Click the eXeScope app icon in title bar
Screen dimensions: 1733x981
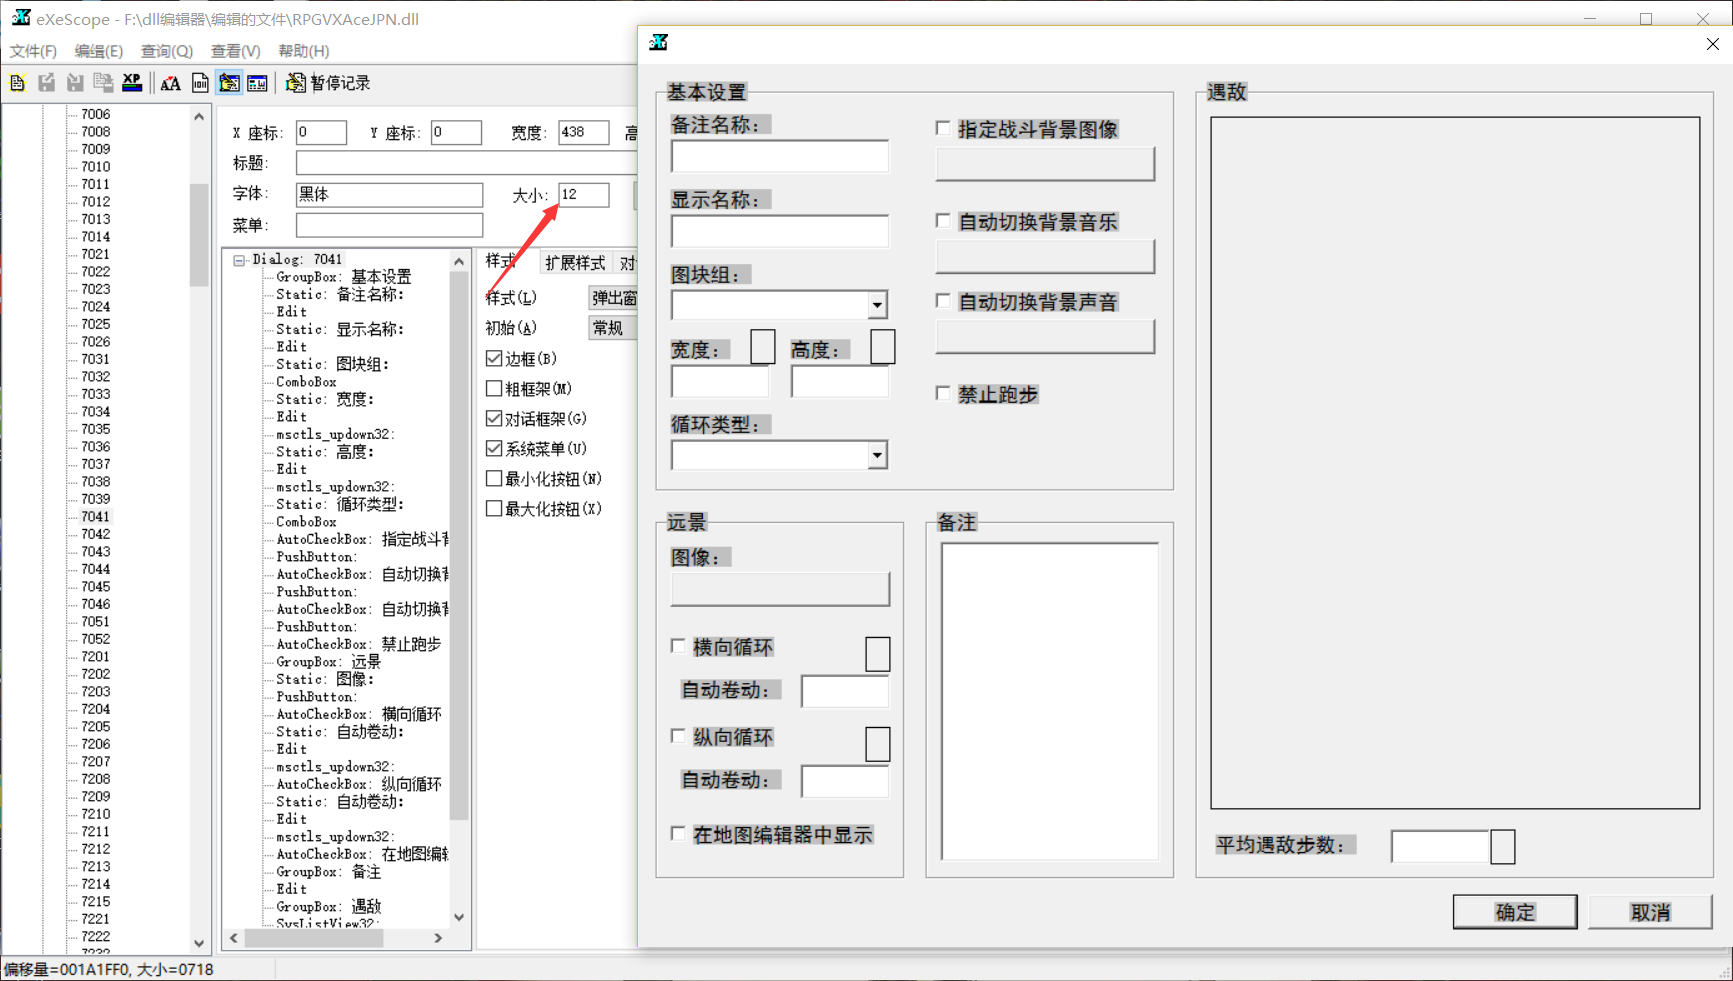tap(20, 18)
